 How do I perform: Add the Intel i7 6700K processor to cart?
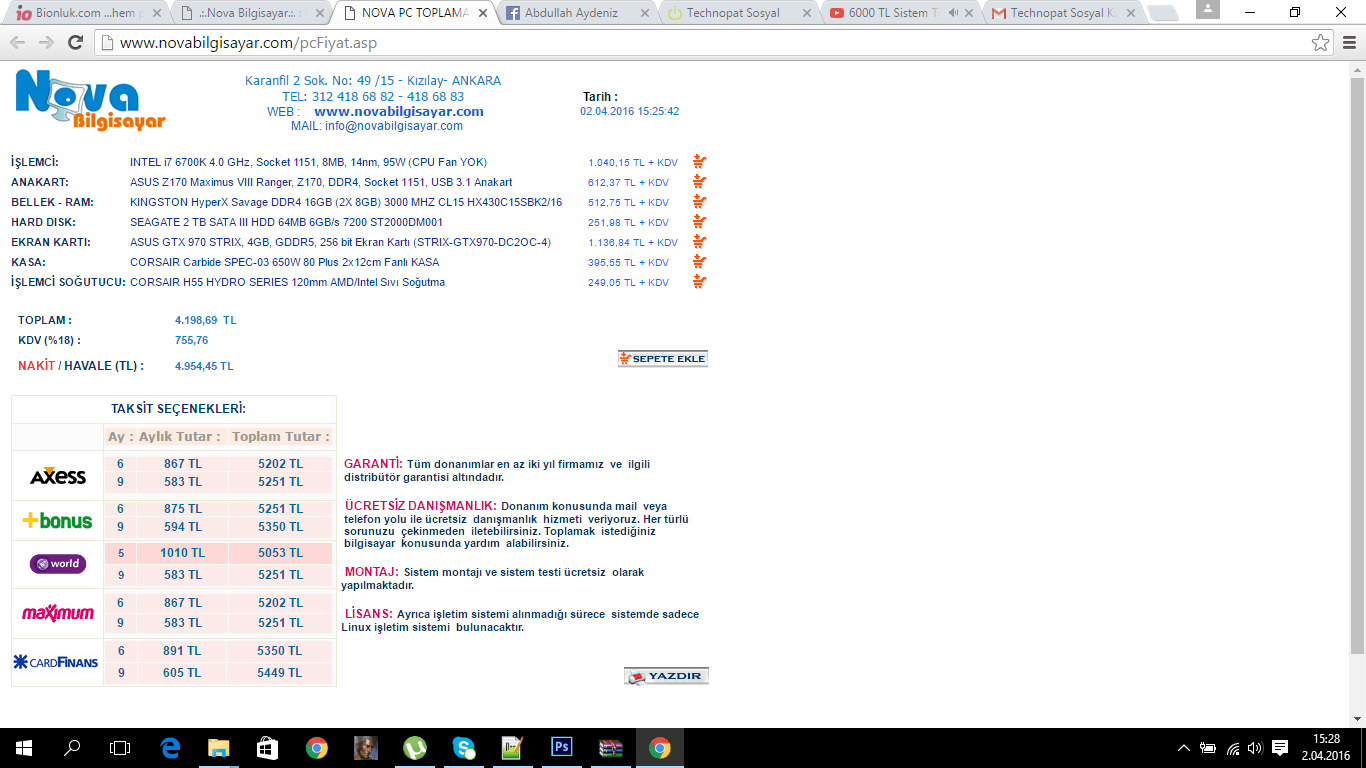(x=699, y=162)
